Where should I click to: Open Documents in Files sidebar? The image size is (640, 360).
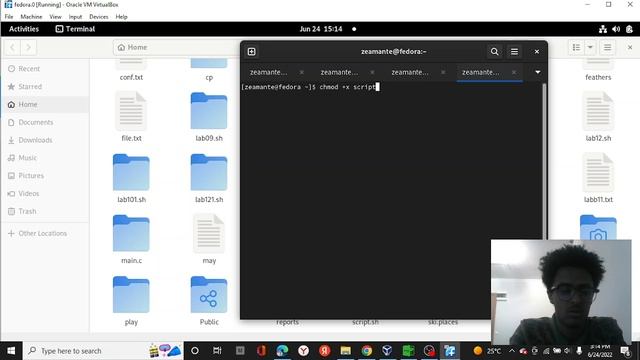(45, 122)
